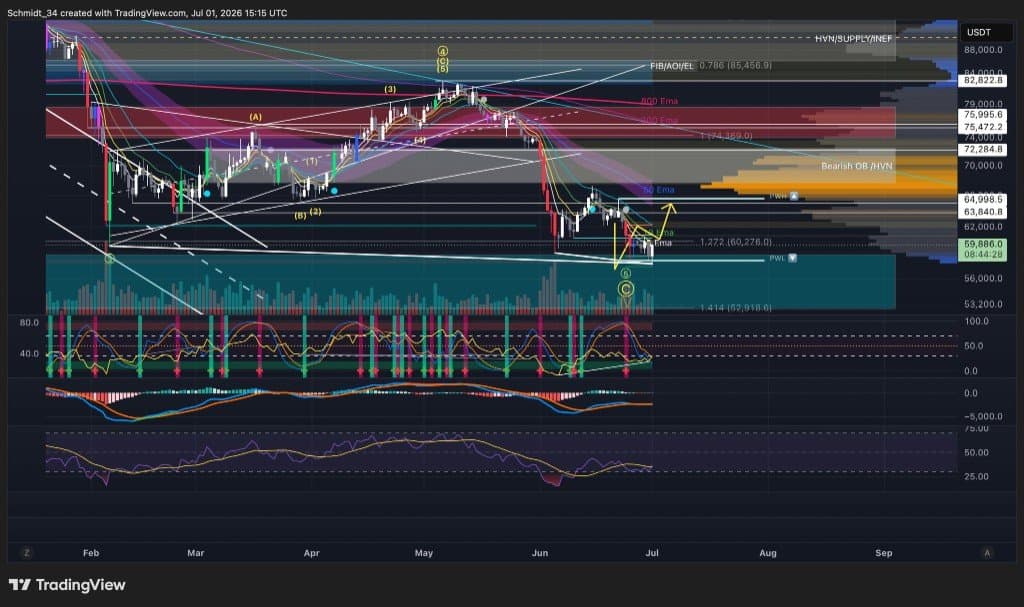The width and height of the screenshot is (1024, 607).
Task: Click Jun on the time axis
Action: pos(539,553)
